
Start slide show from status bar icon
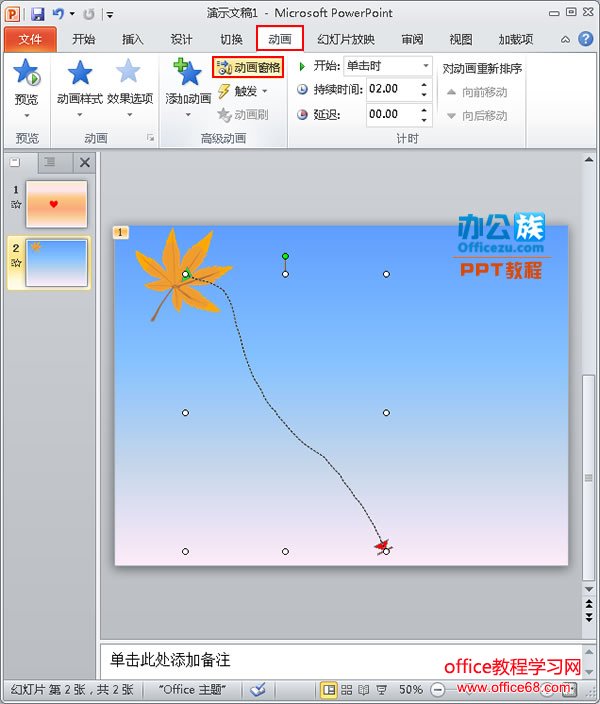pyautogui.click(x=381, y=690)
